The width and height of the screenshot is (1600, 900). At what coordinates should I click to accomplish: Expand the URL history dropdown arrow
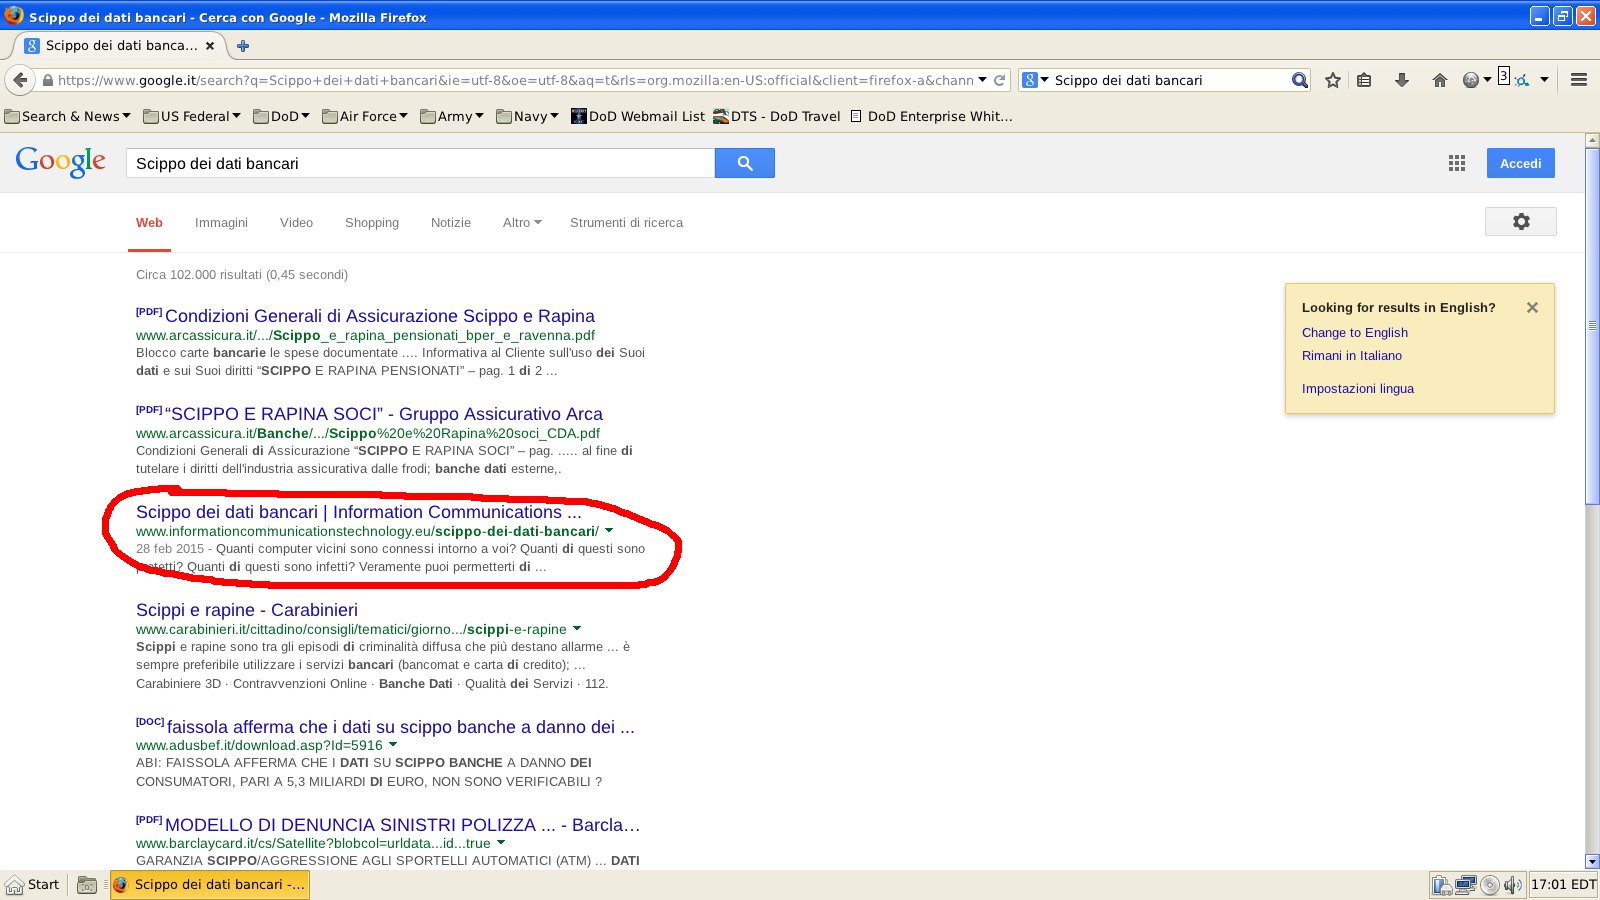(983, 80)
